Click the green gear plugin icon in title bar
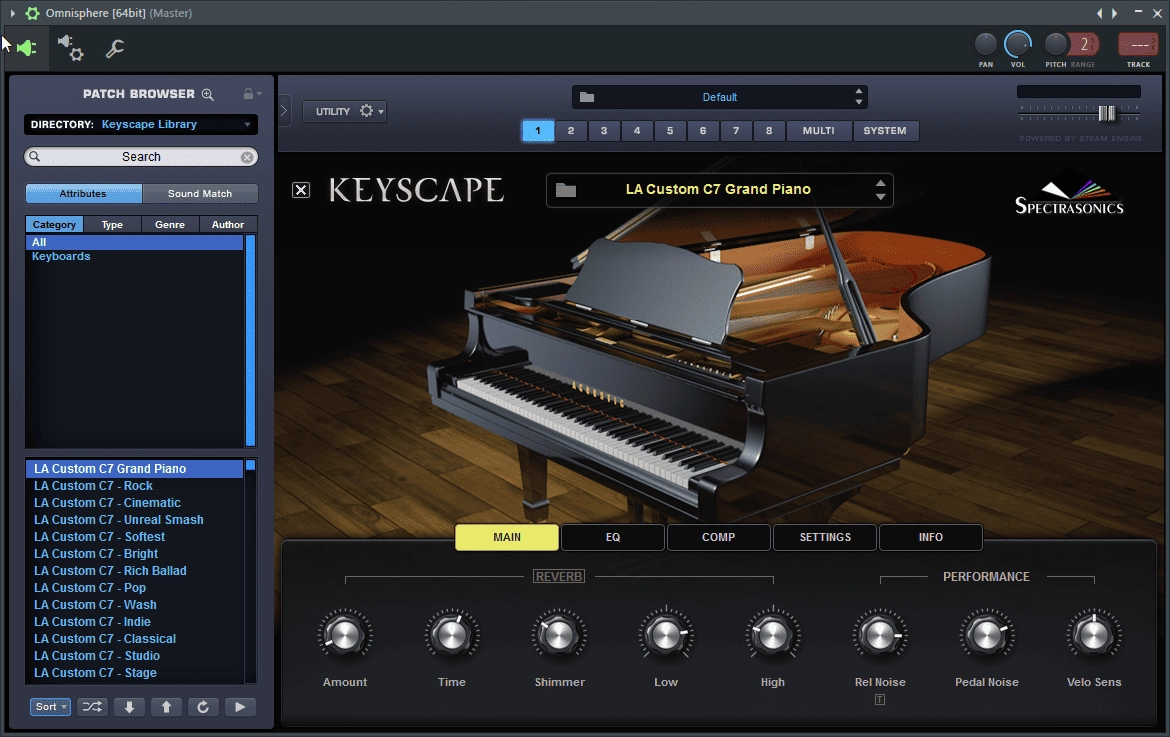Viewport: 1170px width, 737px height. 32,13
